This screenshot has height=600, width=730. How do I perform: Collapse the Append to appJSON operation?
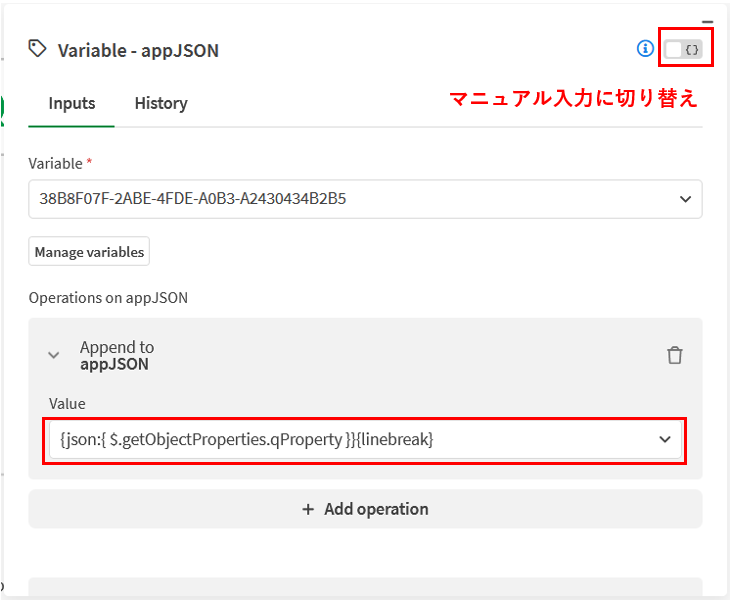point(54,355)
